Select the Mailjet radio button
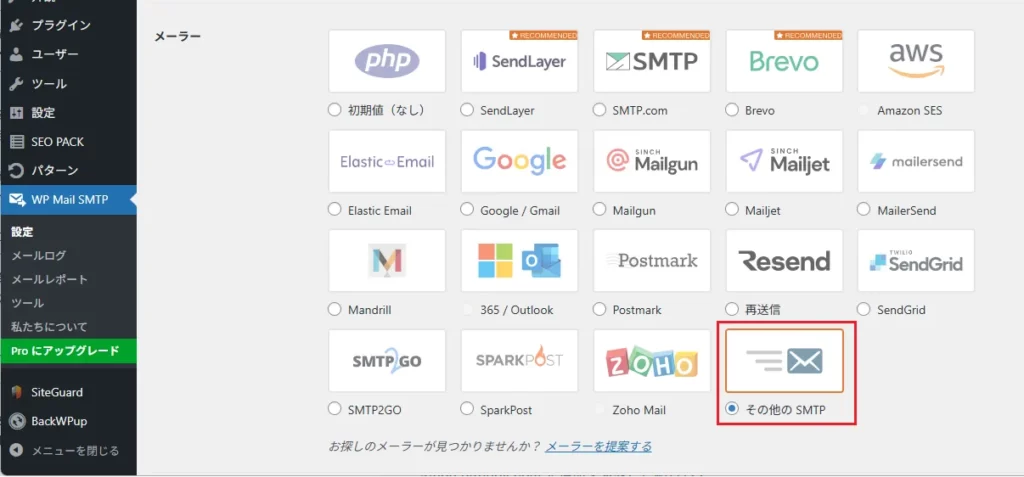This screenshot has height=477, width=1024. (732, 210)
